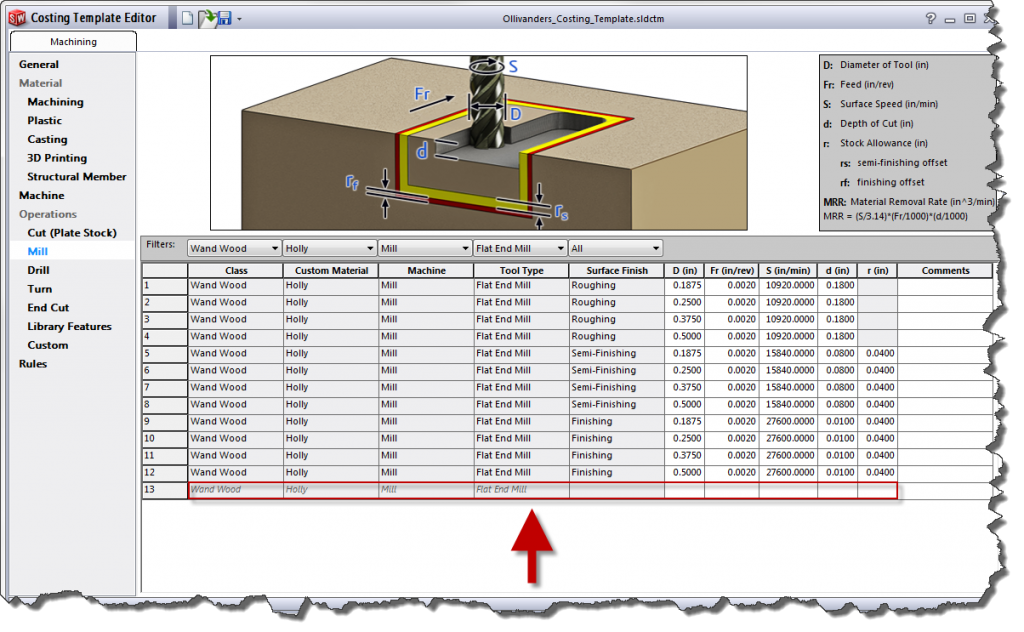The width and height of the screenshot is (1024, 632).
Task: Save the current costing template
Action: pos(224,17)
